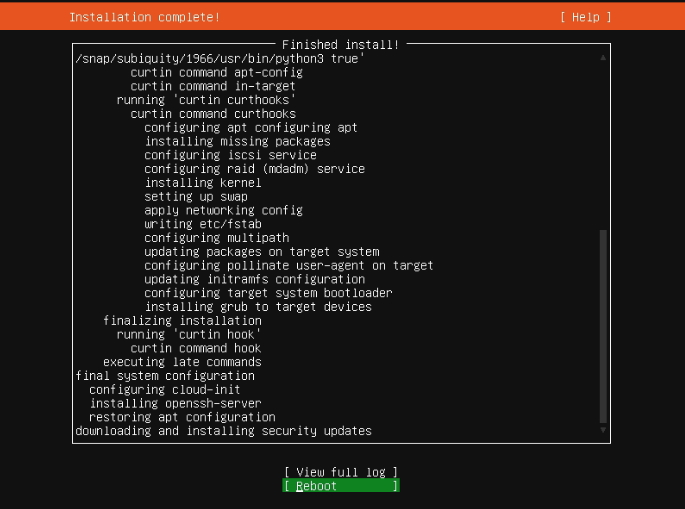
Task: Click the 'finalizing installation' log line
Action: pos(182,321)
